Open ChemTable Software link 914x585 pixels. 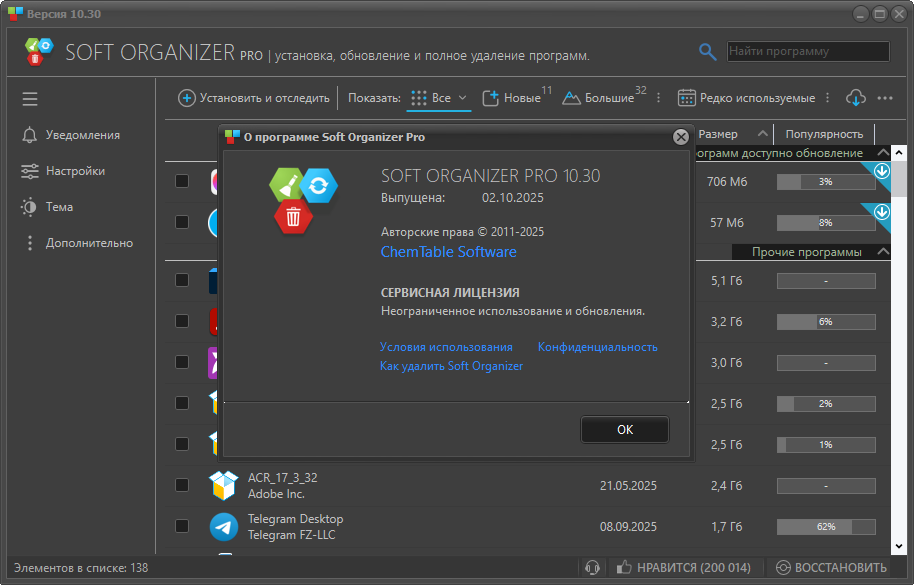click(x=448, y=252)
